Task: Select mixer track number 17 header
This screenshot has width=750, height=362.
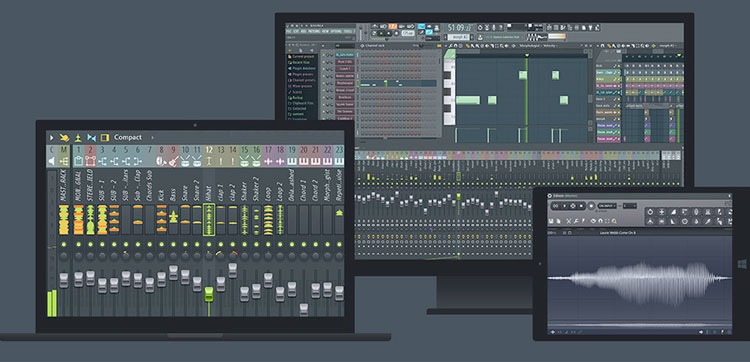Action: click(x=268, y=150)
